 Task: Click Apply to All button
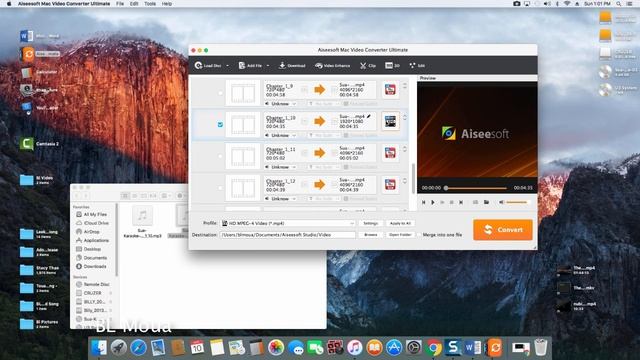[x=400, y=223]
